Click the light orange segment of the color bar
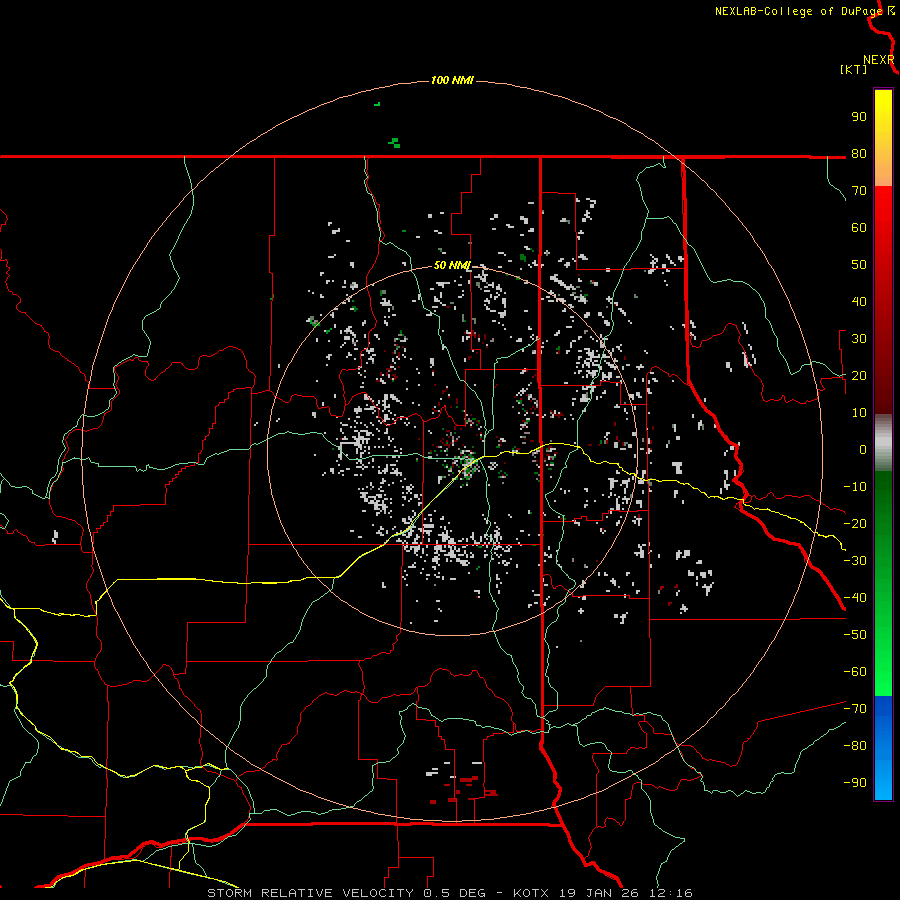This screenshot has height=900, width=900. (883, 168)
